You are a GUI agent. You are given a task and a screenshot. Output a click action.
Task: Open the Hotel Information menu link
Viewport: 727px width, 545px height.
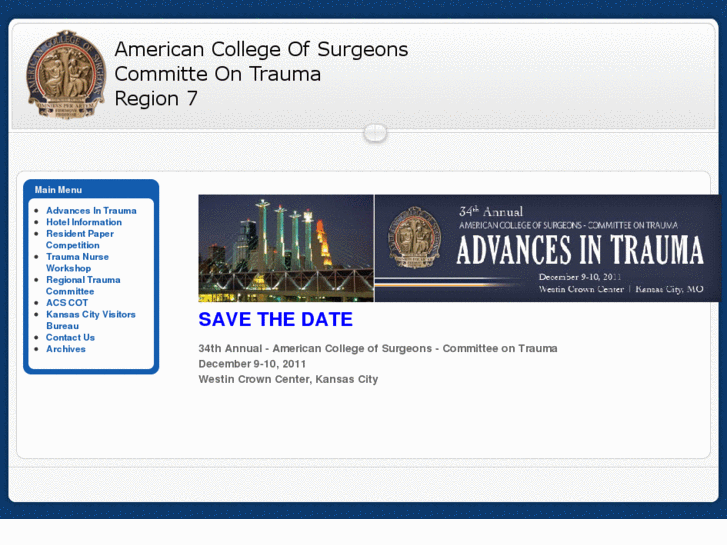[x=84, y=222]
